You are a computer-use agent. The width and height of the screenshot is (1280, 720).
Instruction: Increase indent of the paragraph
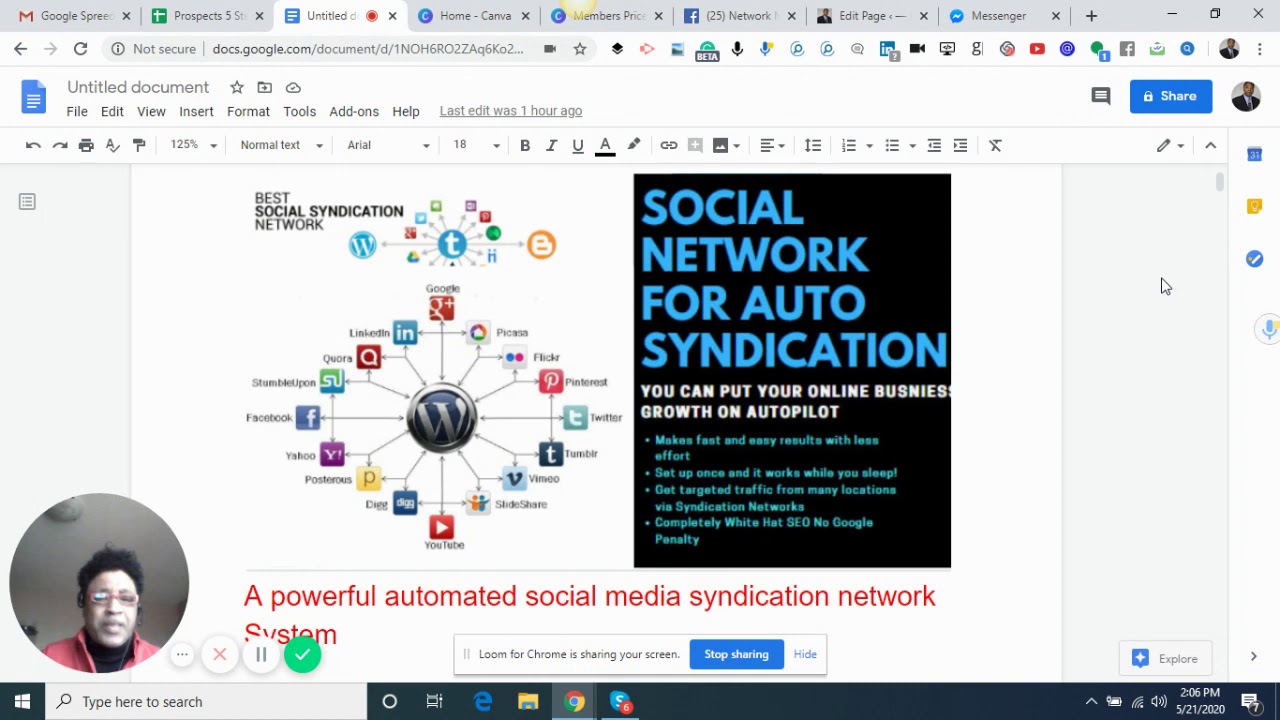click(x=960, y=145)
